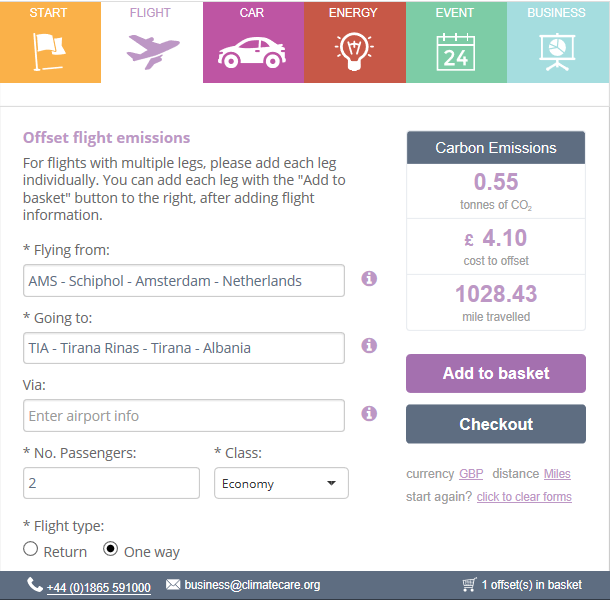Select the Flight airplane icon
613x600 pixels.
coord(153,51)
